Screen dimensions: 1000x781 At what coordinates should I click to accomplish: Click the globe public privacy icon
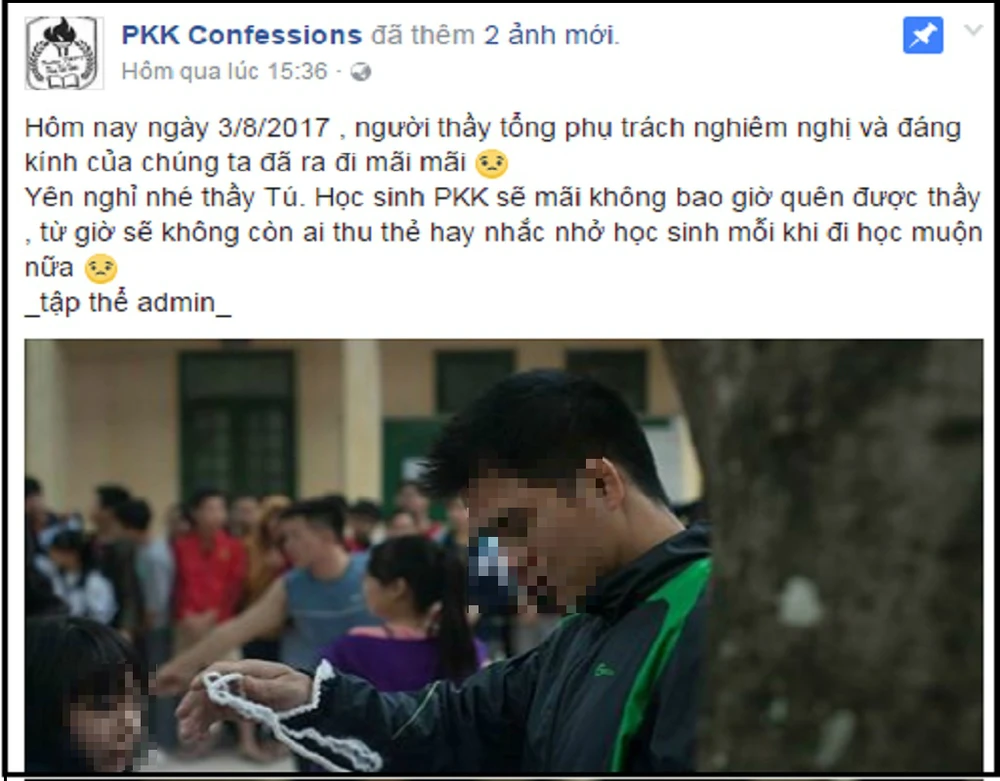[x=360, y=72]
